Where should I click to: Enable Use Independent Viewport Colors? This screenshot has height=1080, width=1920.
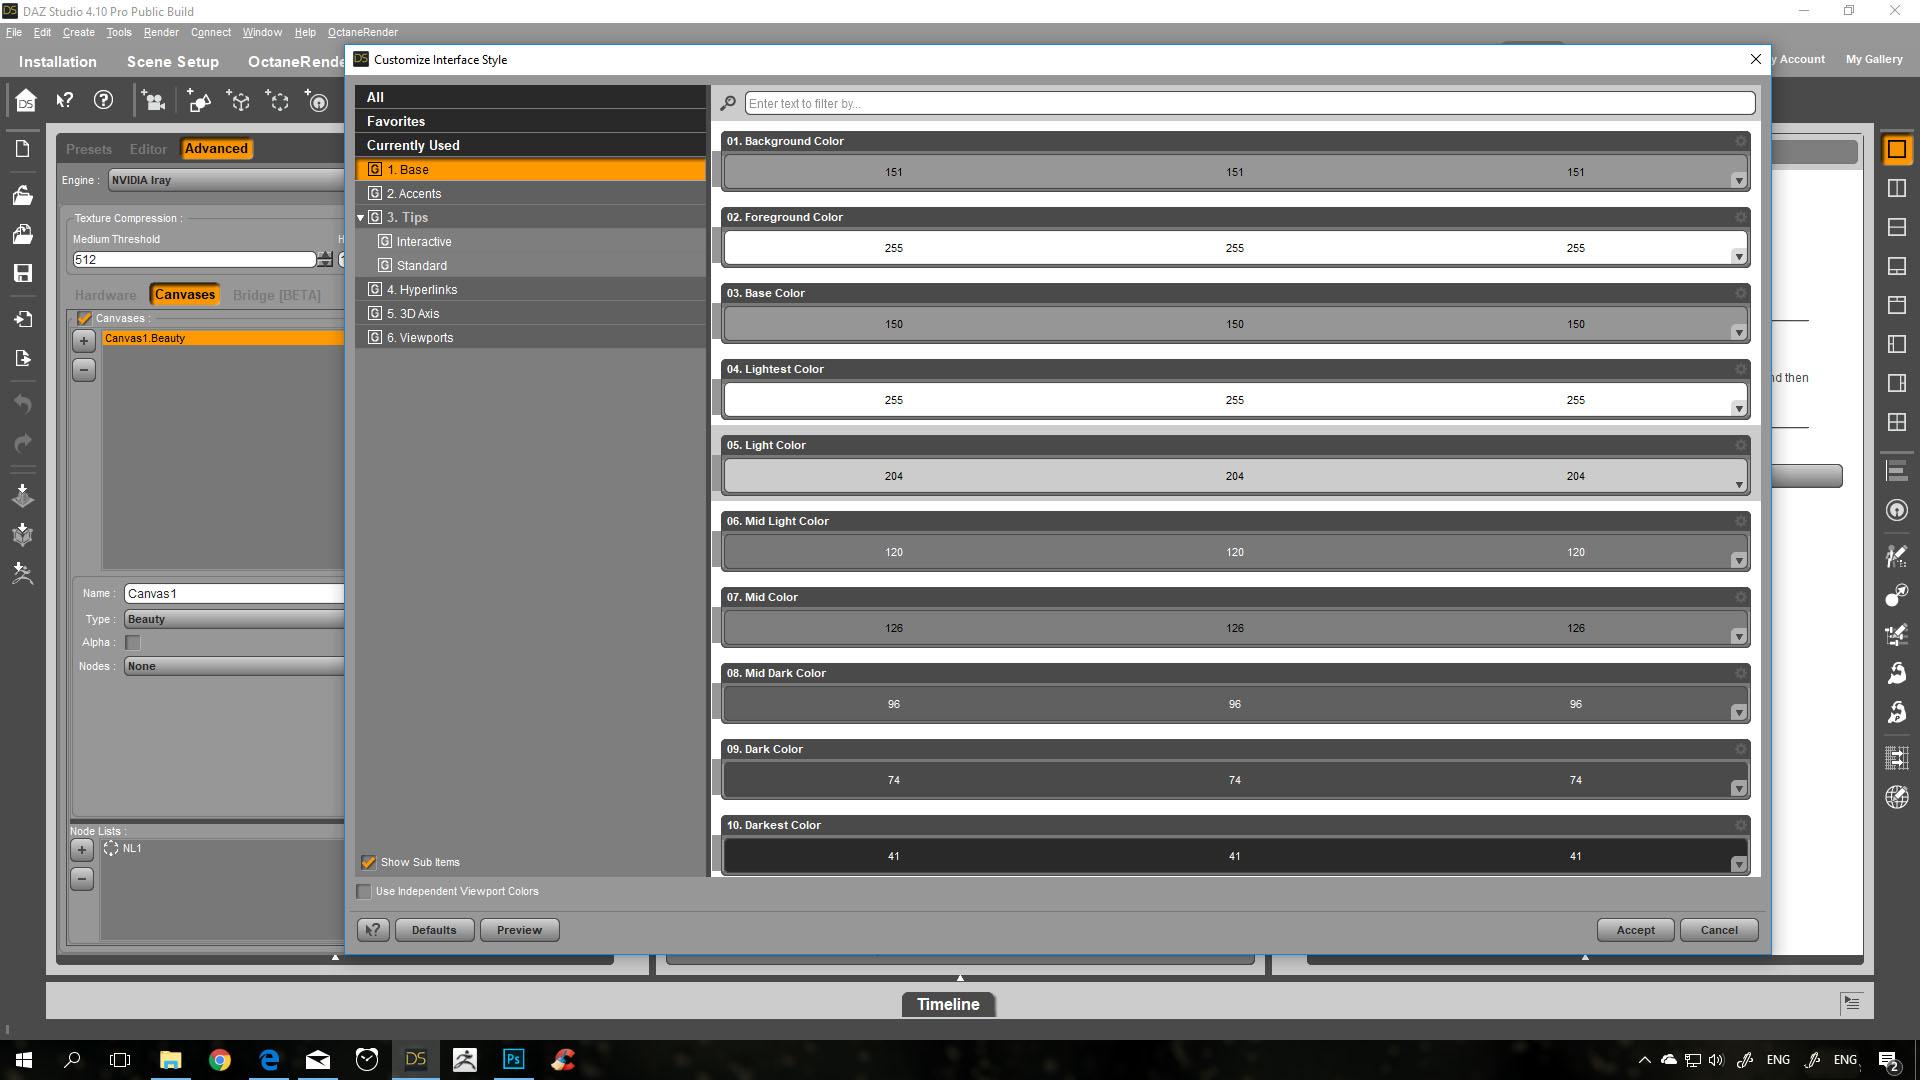pyautogui.click(x=364, y=891)
